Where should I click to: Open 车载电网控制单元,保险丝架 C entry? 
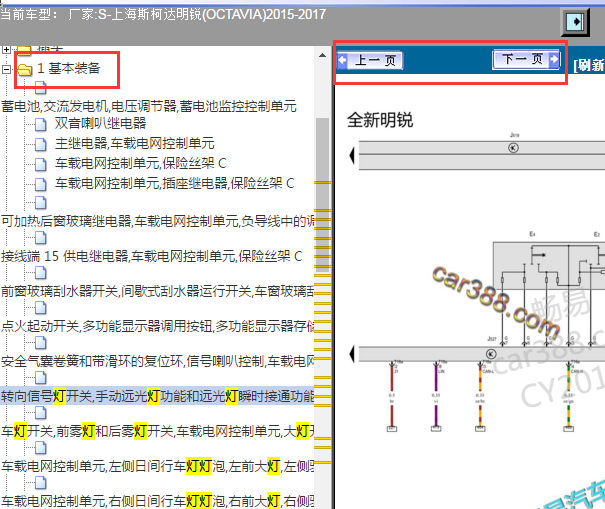(140, 163)
